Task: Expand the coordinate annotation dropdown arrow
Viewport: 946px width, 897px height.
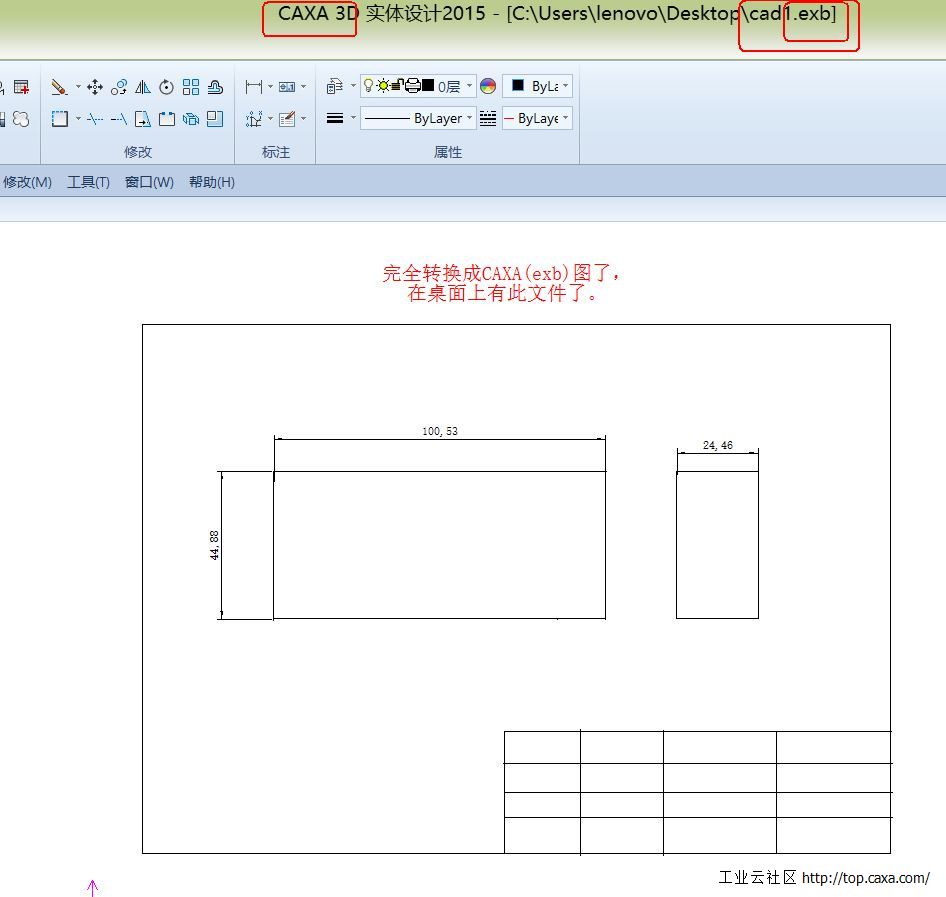Action: (x=270, y=118)
